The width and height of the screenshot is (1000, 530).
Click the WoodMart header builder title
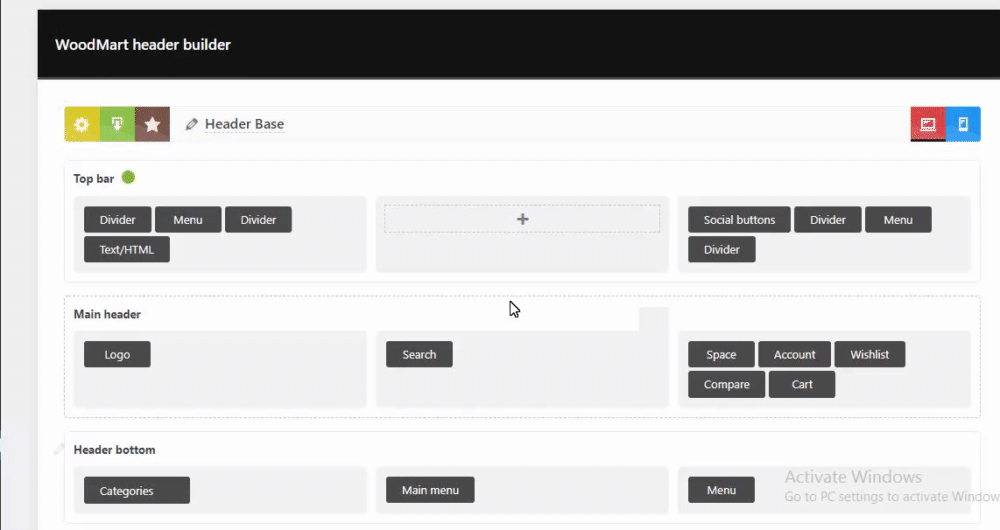pyautogui.click(x=143, y=45)
